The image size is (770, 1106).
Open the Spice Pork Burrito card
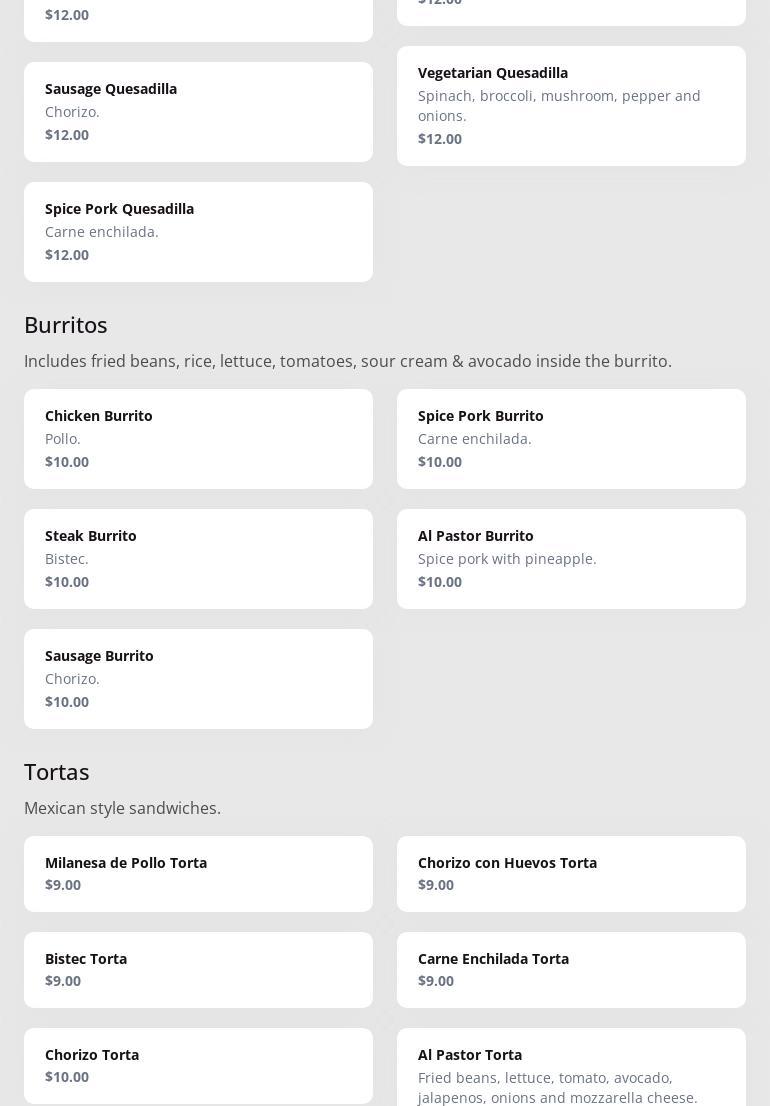click(571, 439)
